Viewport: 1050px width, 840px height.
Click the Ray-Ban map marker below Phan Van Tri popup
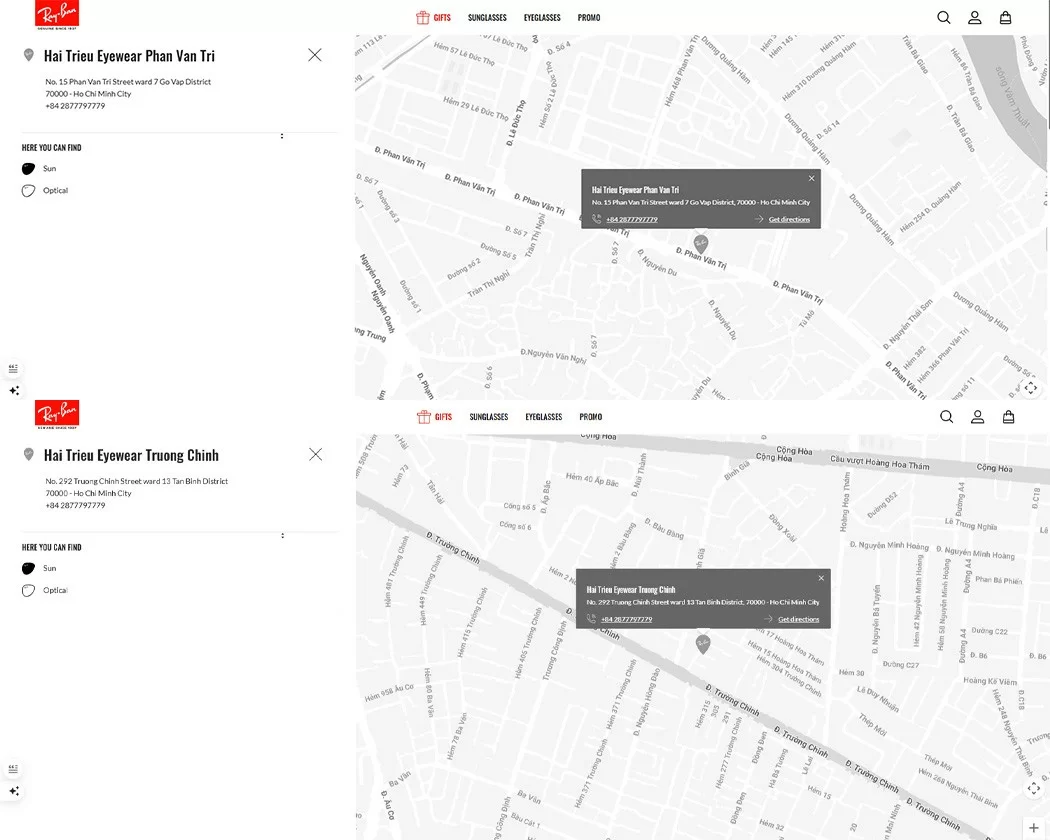701,243
